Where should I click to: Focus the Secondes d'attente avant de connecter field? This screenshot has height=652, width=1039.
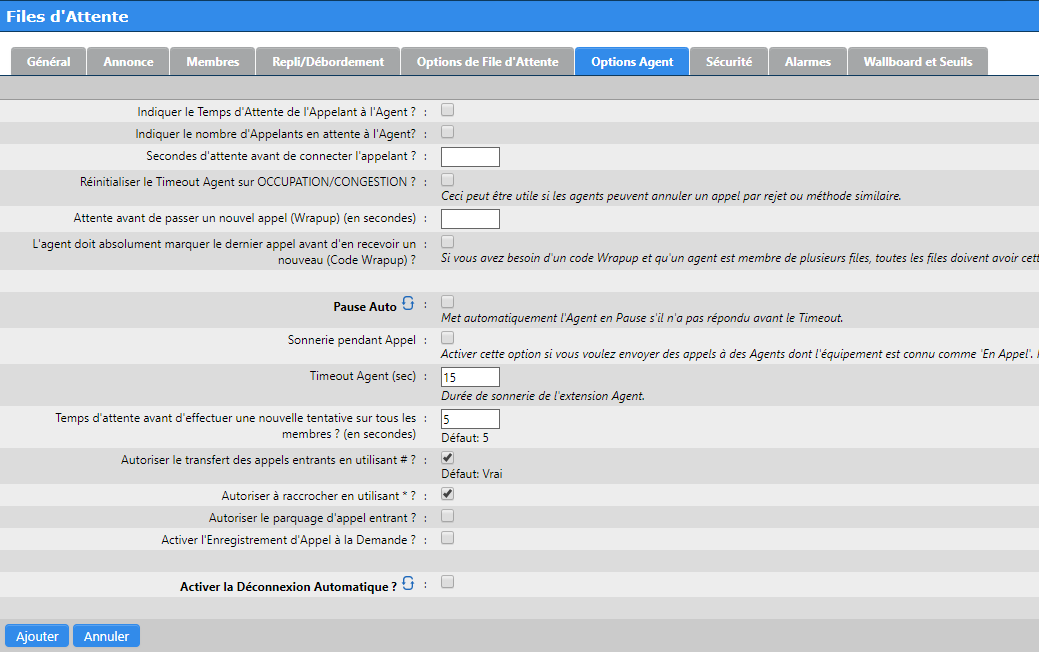click(x=470, y=157)
